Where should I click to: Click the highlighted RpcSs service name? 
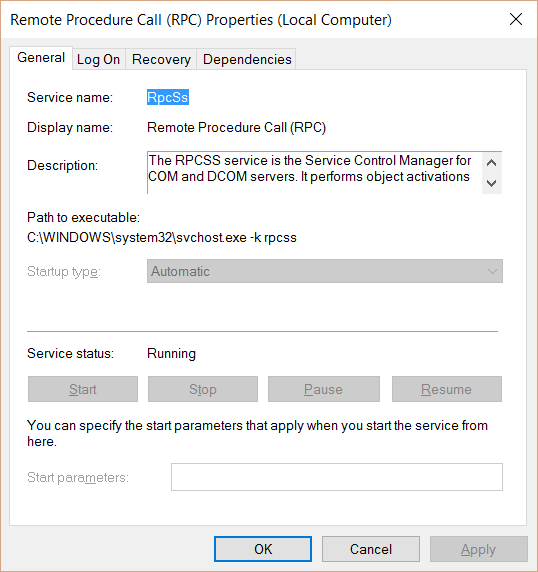tap(168, 97)
